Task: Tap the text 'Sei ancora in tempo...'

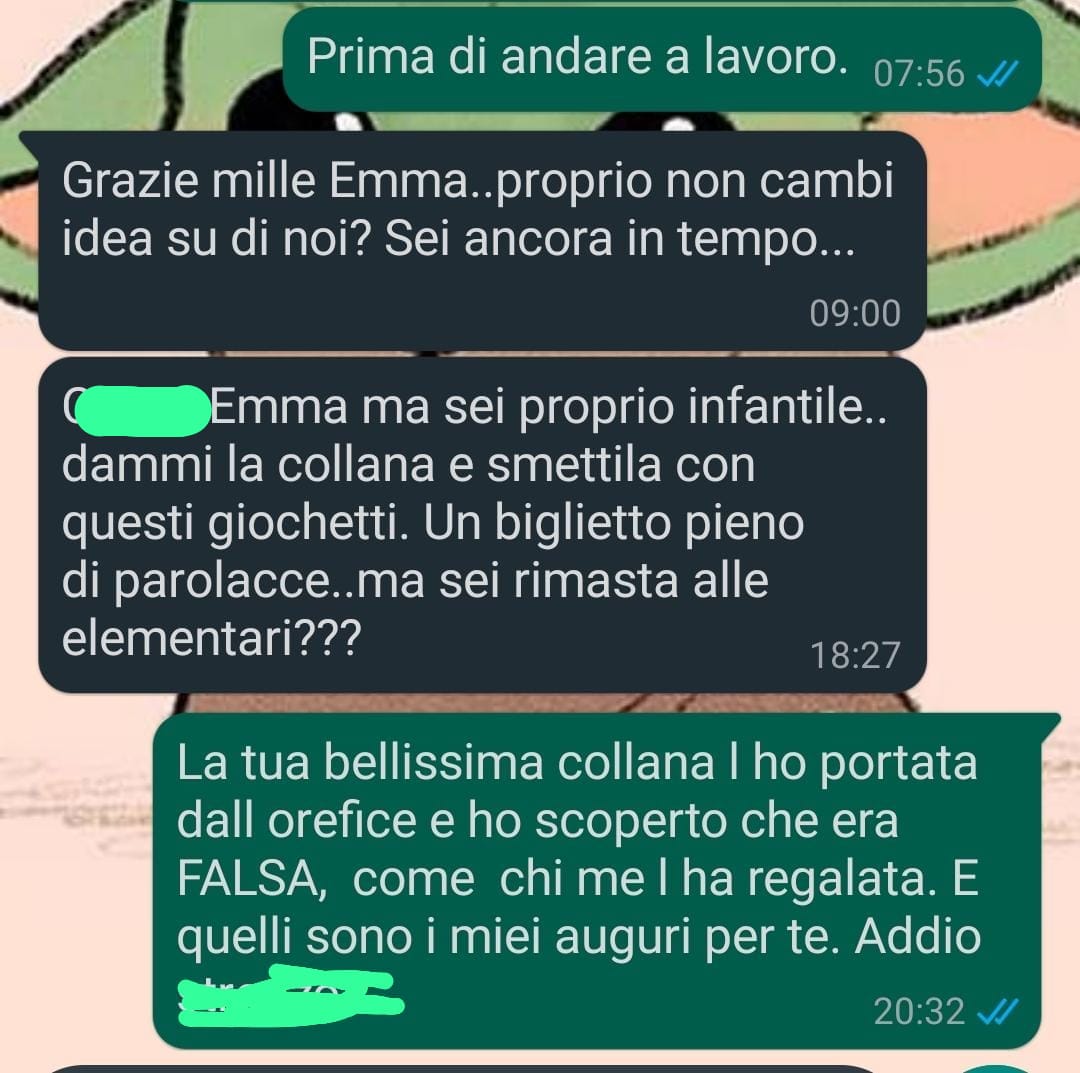Action: [x=620, y=240]
